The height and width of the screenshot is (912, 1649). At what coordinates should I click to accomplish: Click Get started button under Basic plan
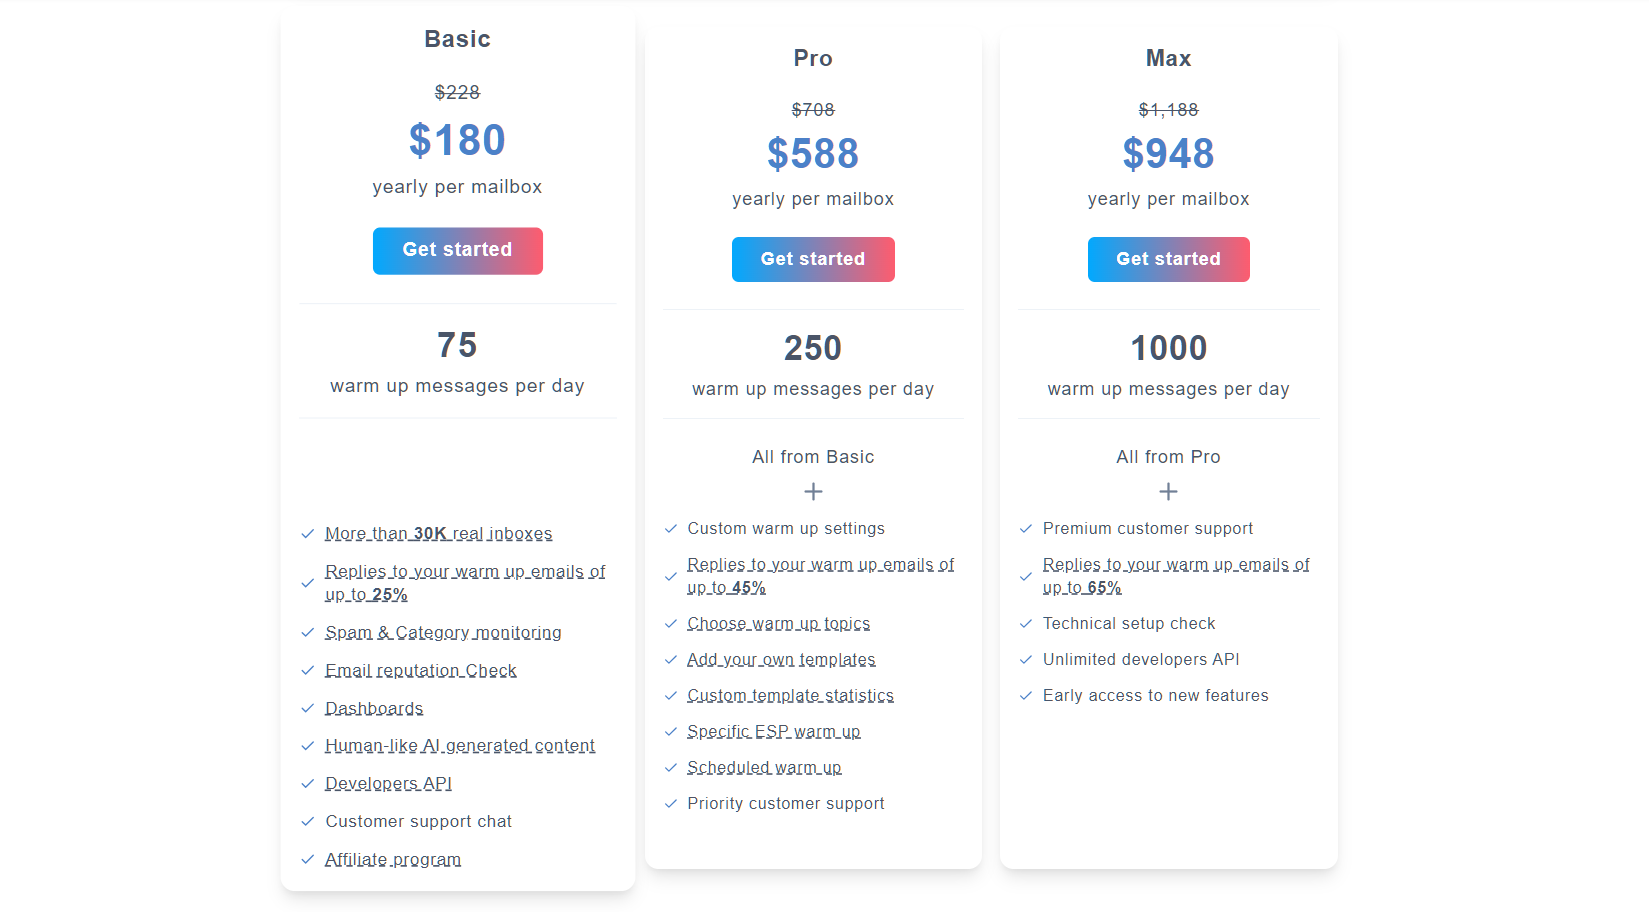click(x=457, y=251)
